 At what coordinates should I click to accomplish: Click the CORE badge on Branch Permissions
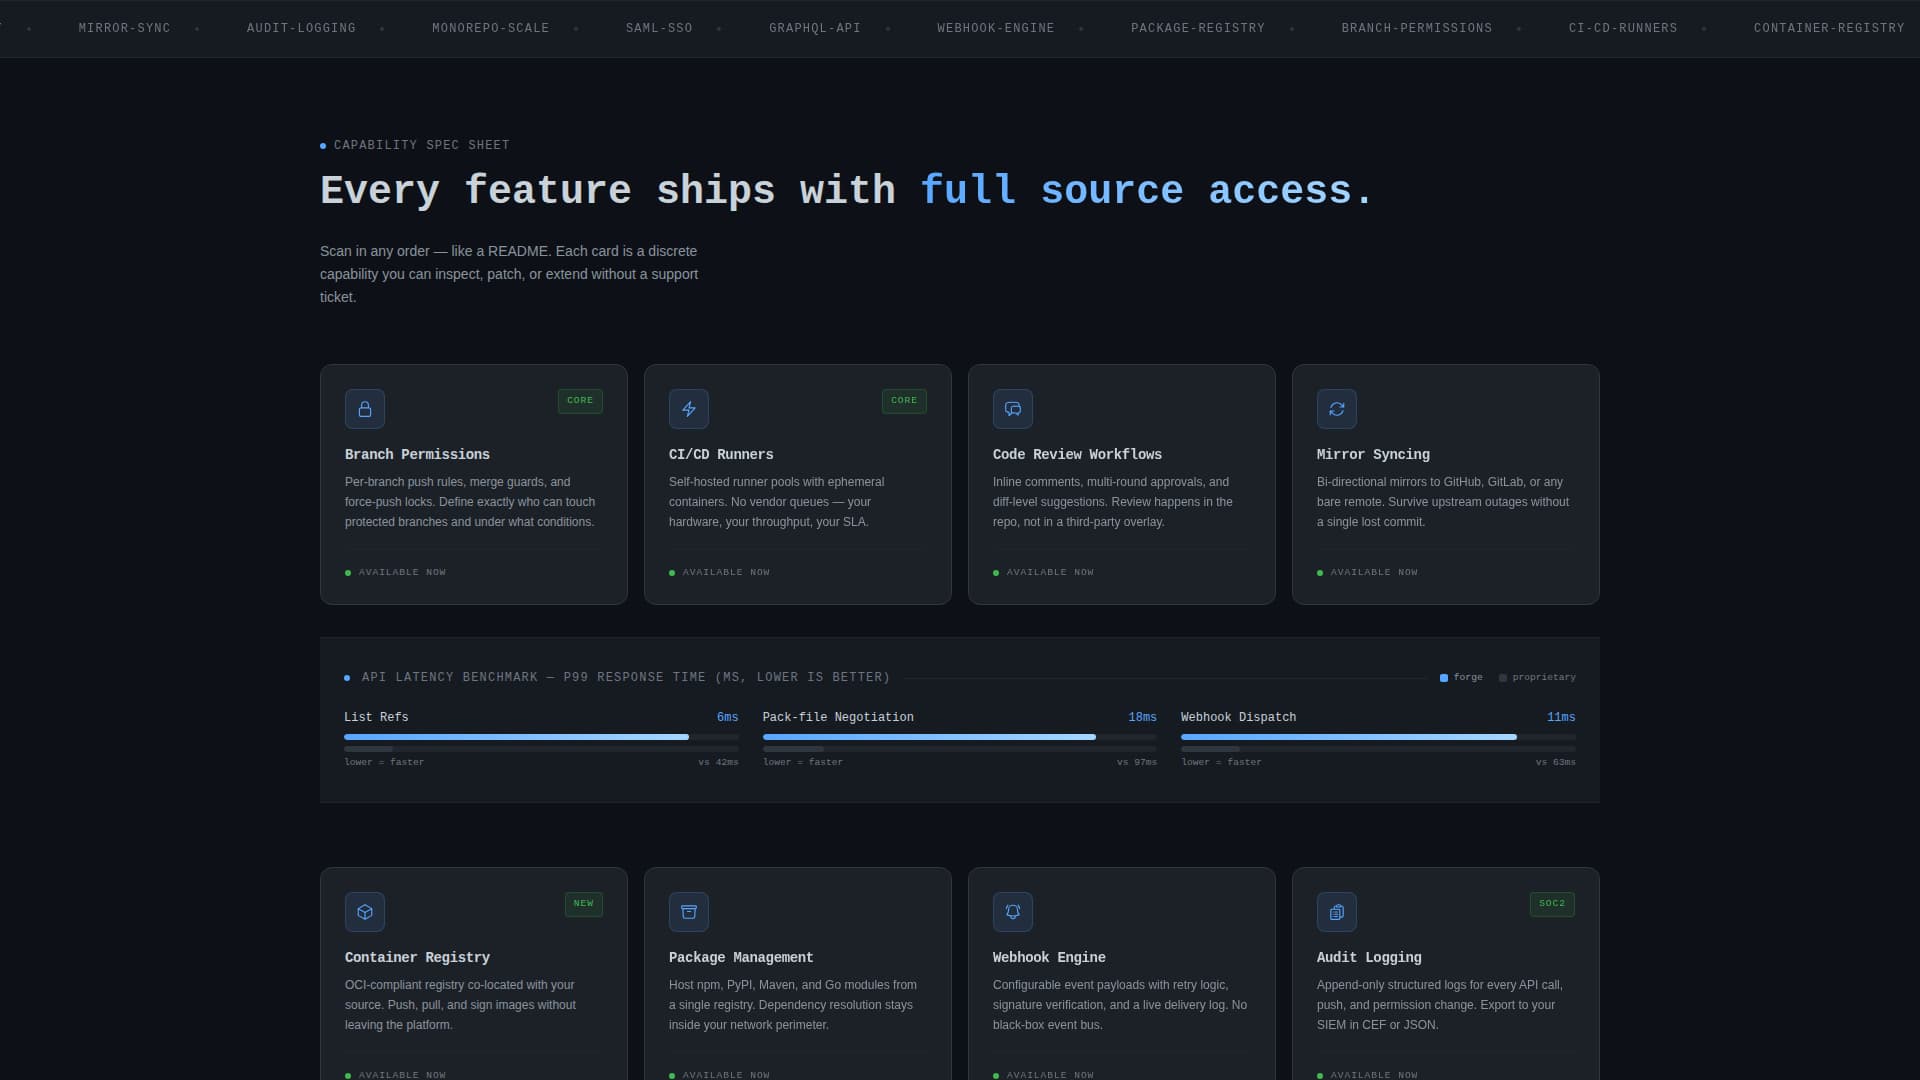[x=580, y=401]
